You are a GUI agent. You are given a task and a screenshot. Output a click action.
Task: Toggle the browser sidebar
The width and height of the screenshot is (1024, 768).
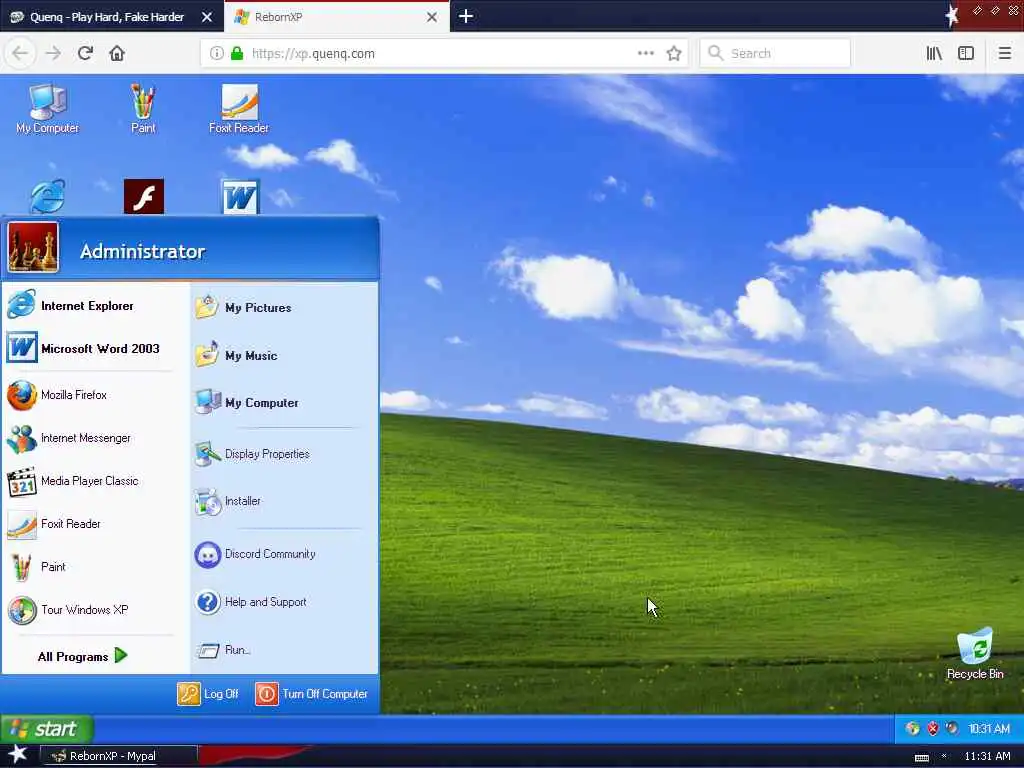click(x=966, y=54)
